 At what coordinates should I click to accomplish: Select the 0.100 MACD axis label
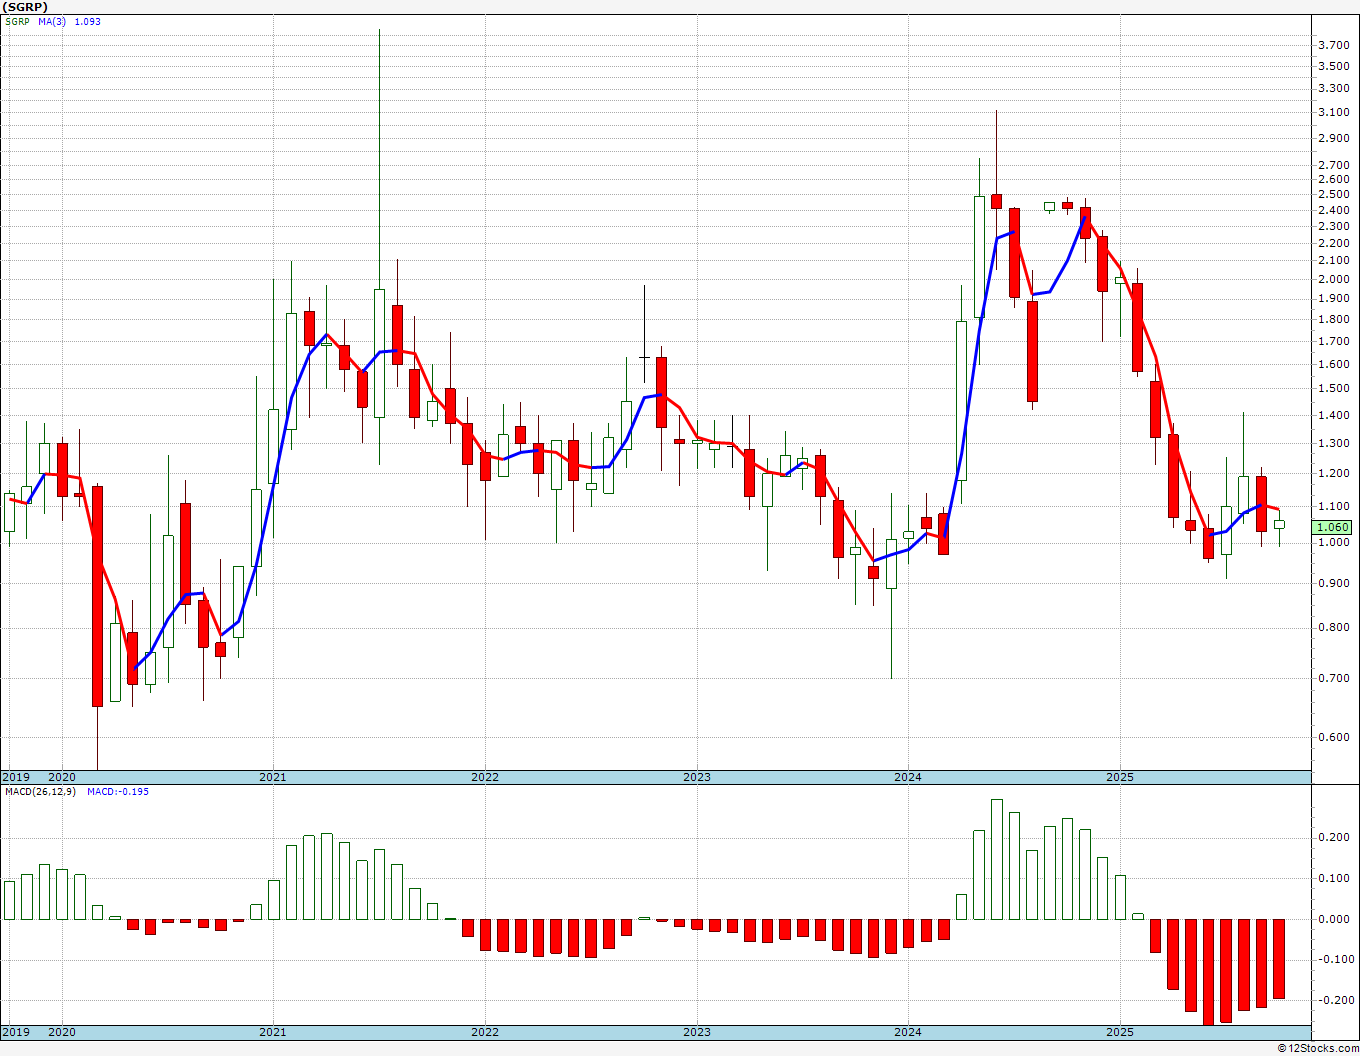pos(1334,879)
